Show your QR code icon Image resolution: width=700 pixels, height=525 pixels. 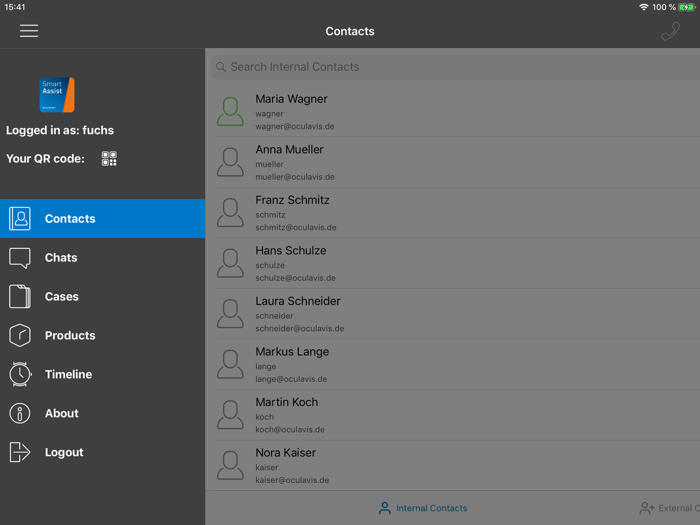tap(109, 158)
